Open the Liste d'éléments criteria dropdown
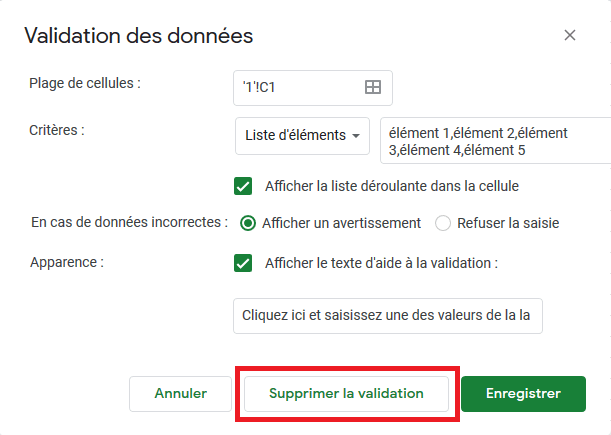 (302, 136)
